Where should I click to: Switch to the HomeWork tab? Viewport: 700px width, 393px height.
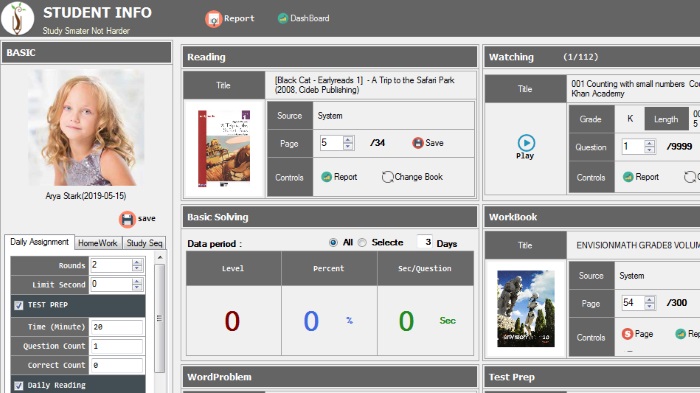[98, 243]
